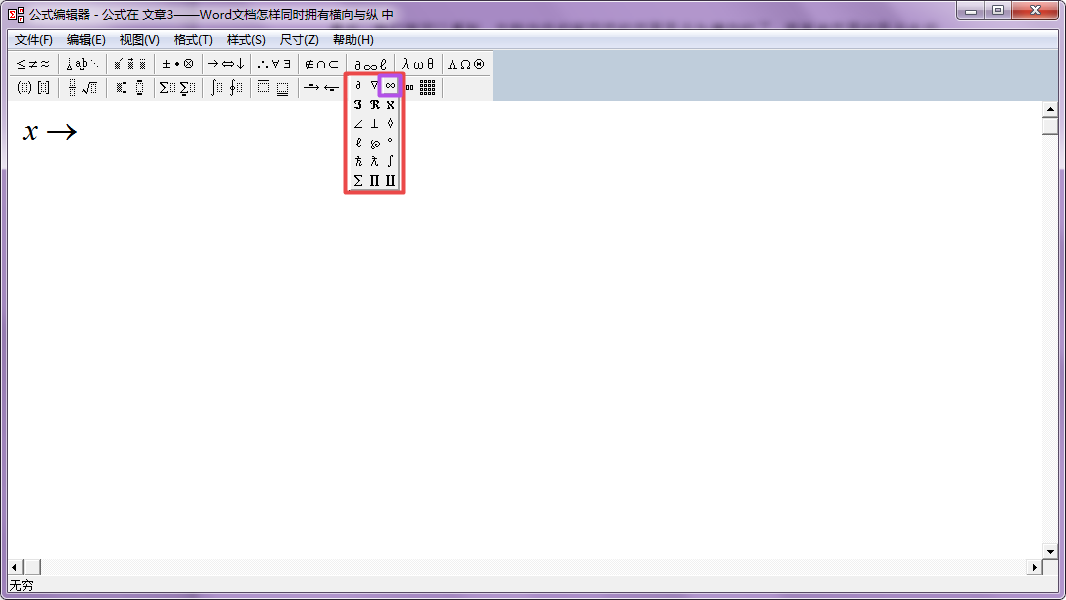Minimize the 公式编辑器 window
The height and width of the screenshot is (600, 1066).
click(971, 11)
